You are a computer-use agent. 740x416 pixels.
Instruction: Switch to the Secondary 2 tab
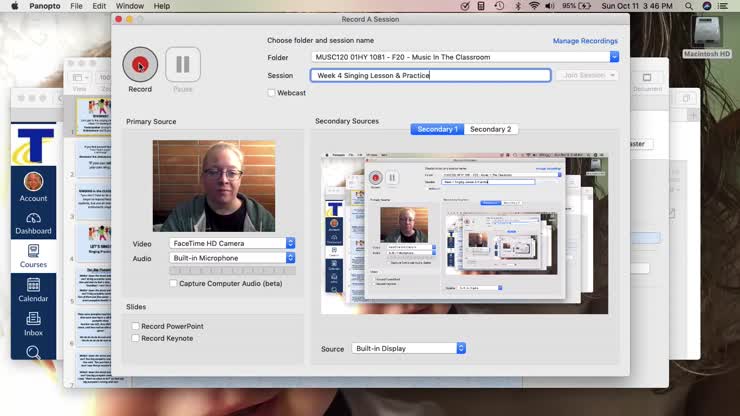click(490, 129)
